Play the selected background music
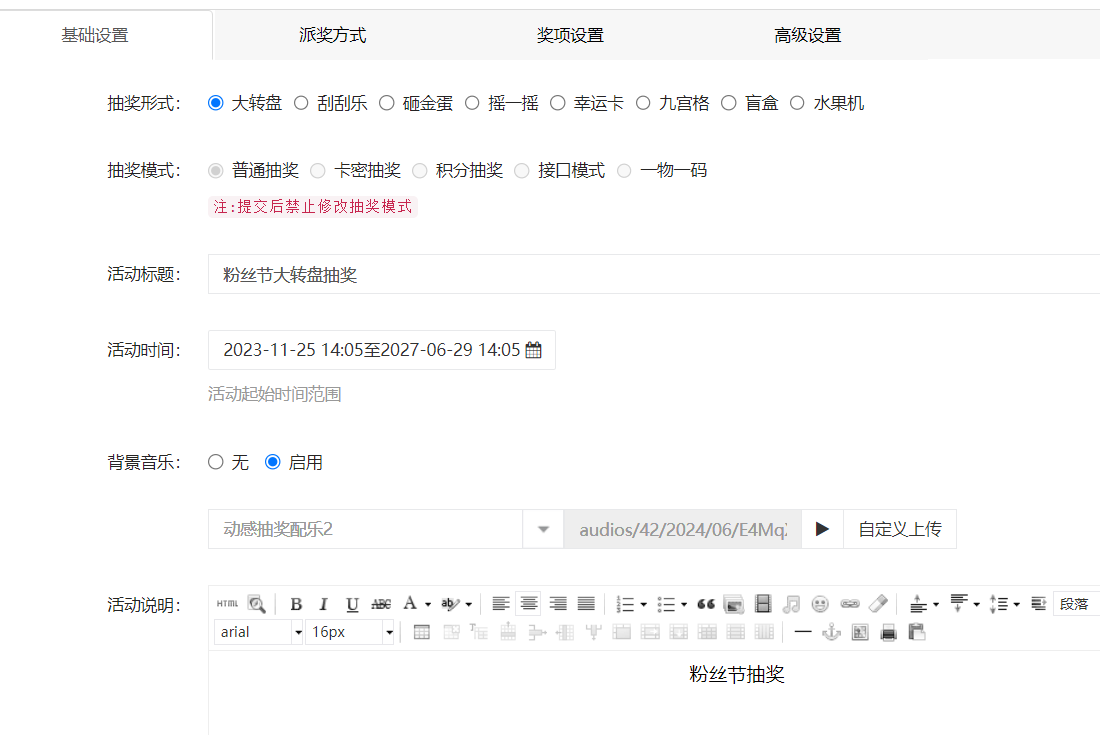This screenshot has width=1100, height=735. pyautogui.click(x=822, y=529)
